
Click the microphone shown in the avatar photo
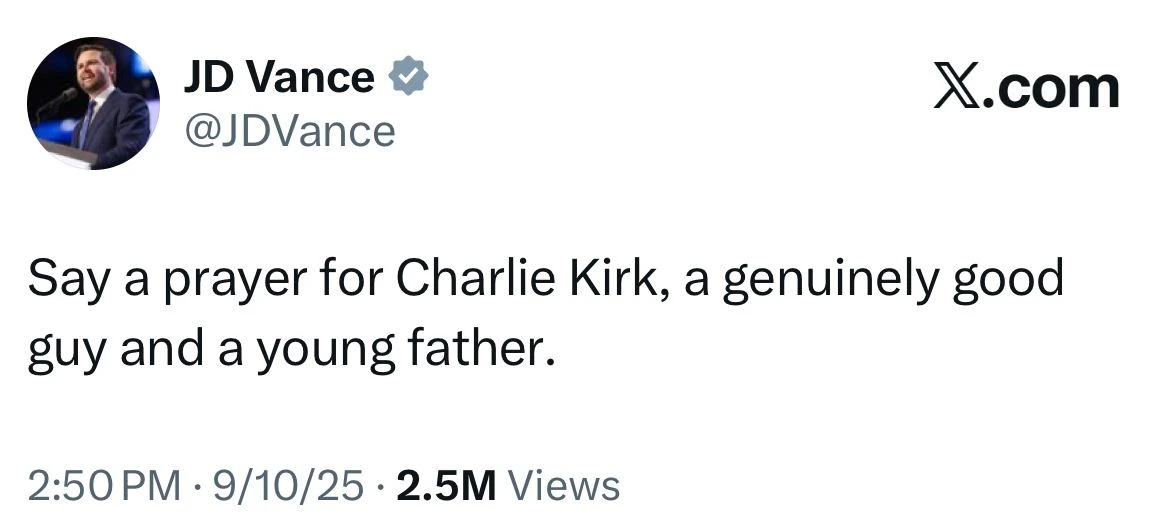click(66, 95)
